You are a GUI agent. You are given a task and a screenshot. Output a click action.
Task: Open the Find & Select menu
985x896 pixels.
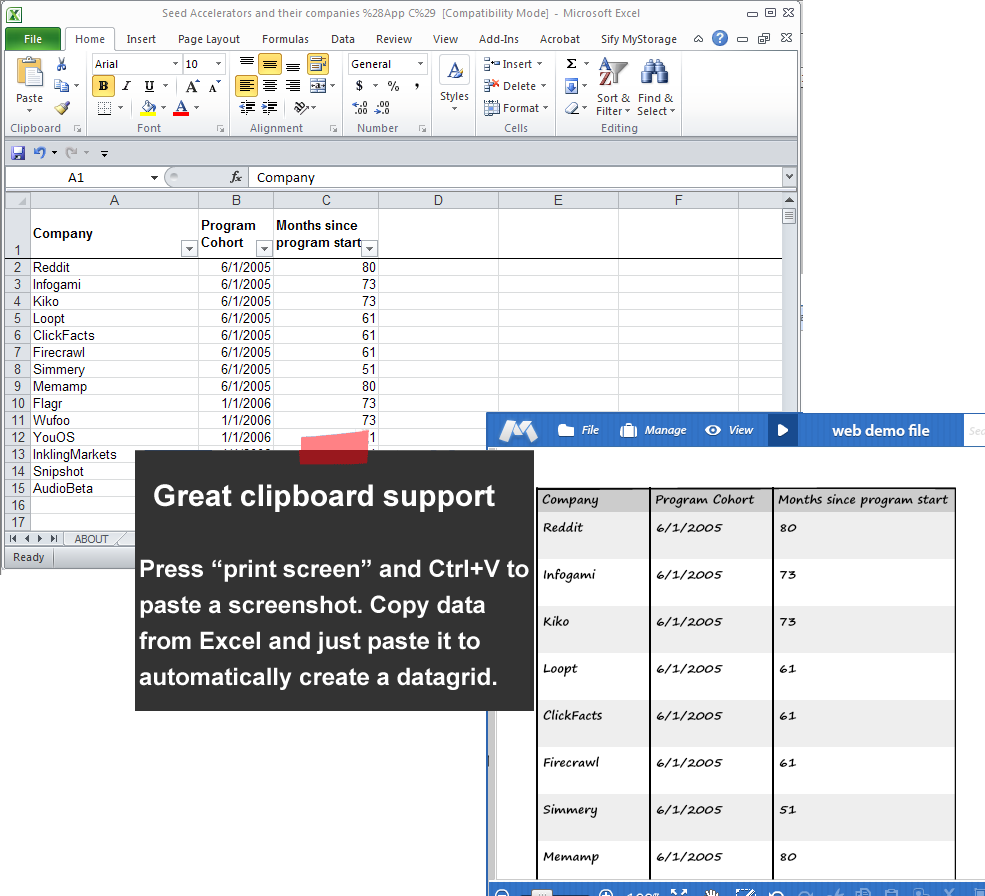[x=656, y=86]
